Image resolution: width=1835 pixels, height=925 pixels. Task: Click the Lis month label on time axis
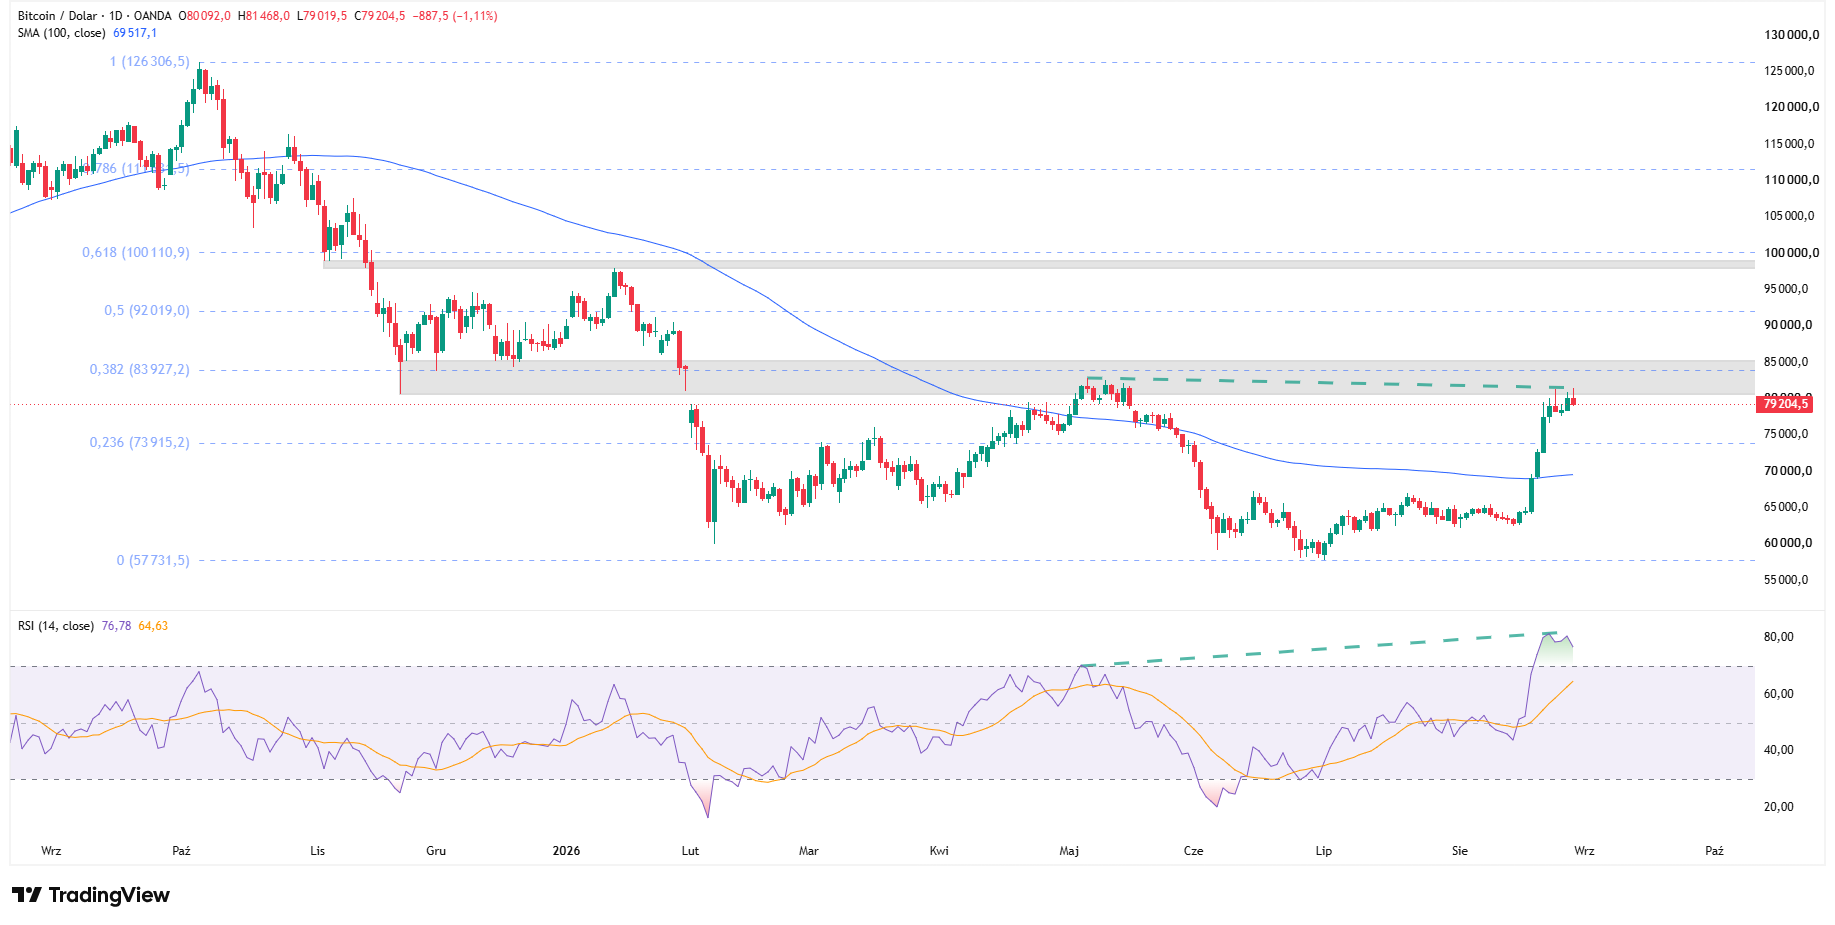pyautogui.click(x=318, y=851)
